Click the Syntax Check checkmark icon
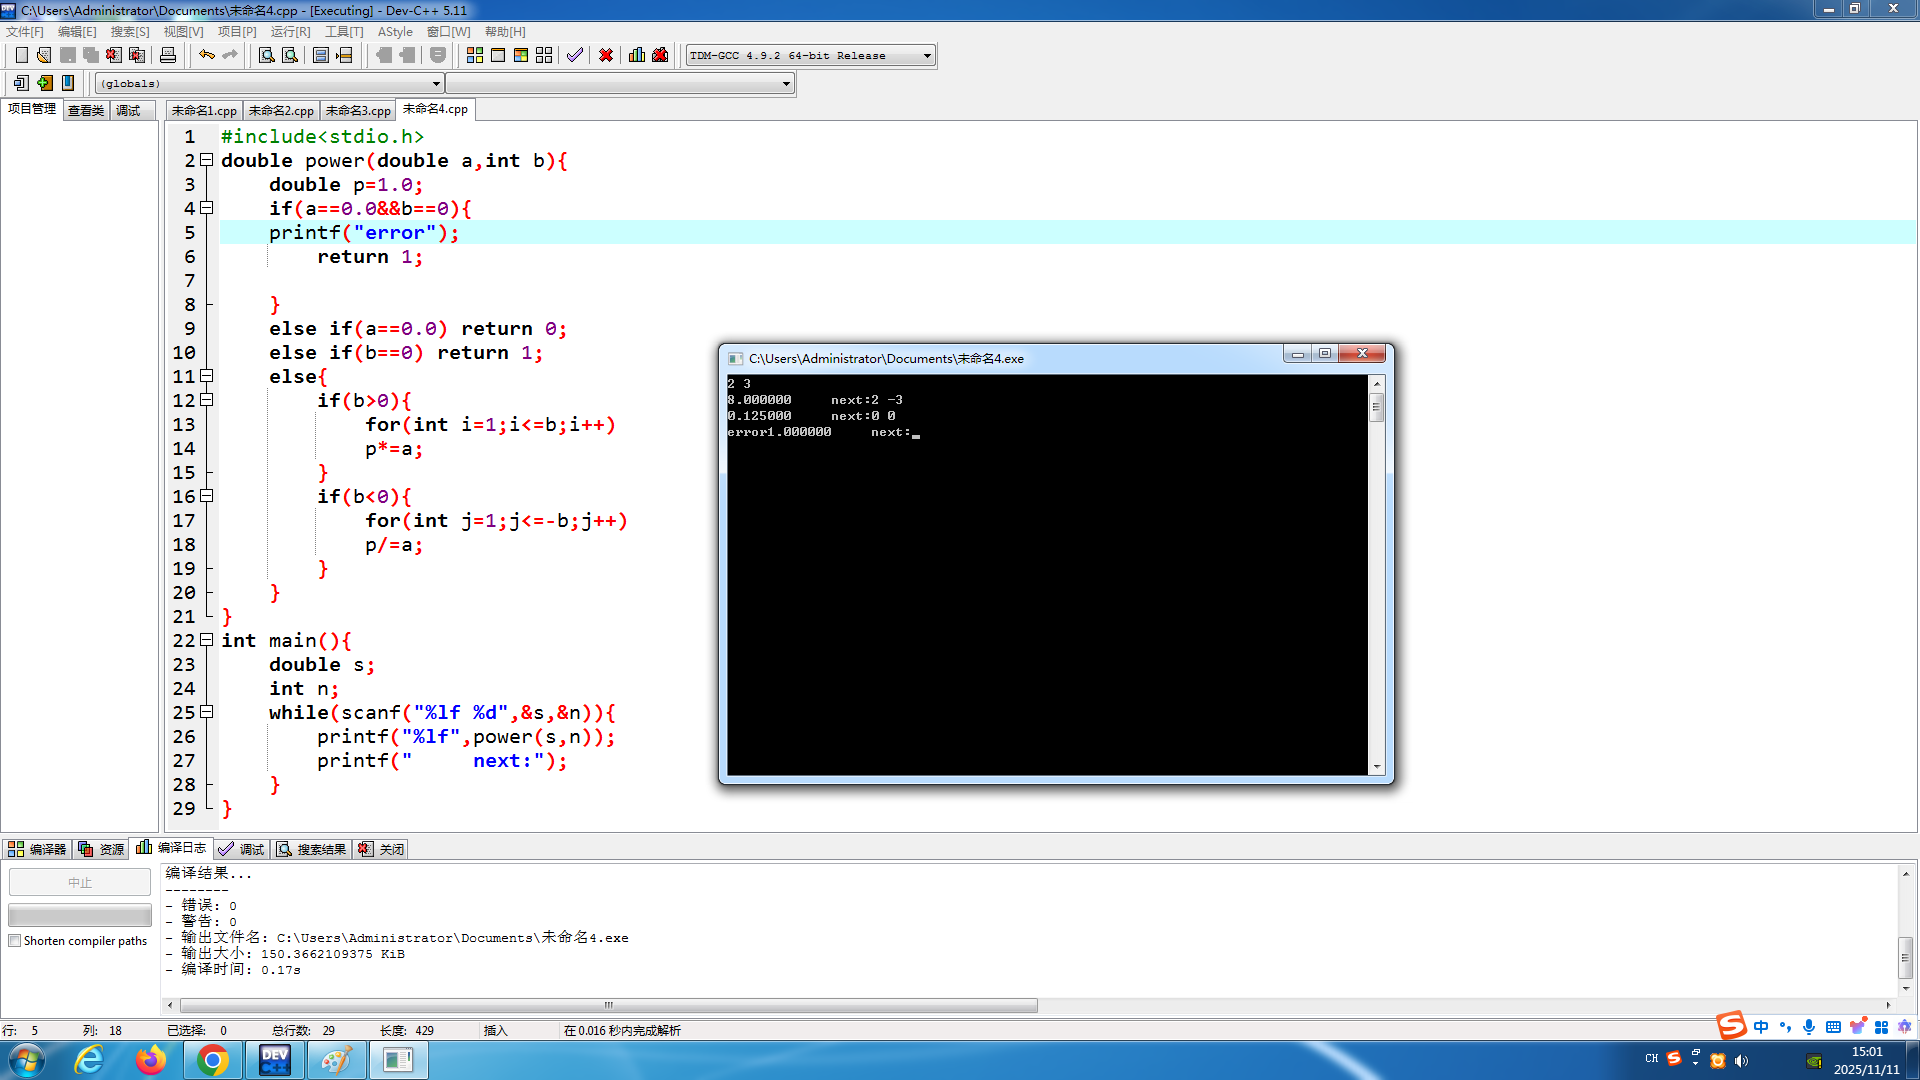Viewport: 1920px width, 1080px height. 575,55
